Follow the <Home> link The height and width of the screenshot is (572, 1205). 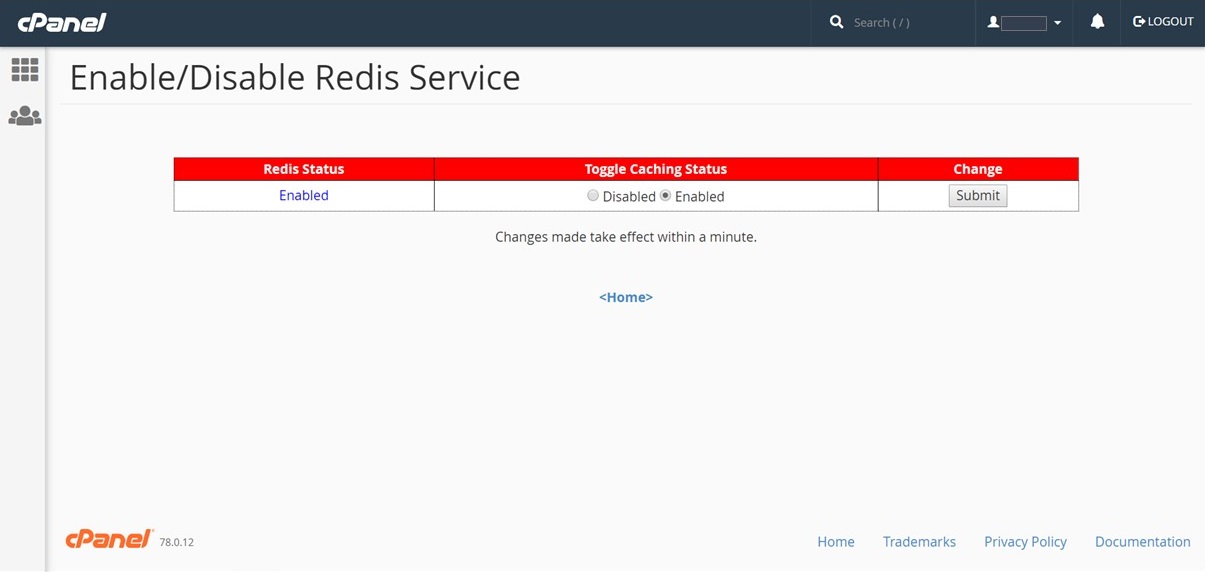(626, 297)
